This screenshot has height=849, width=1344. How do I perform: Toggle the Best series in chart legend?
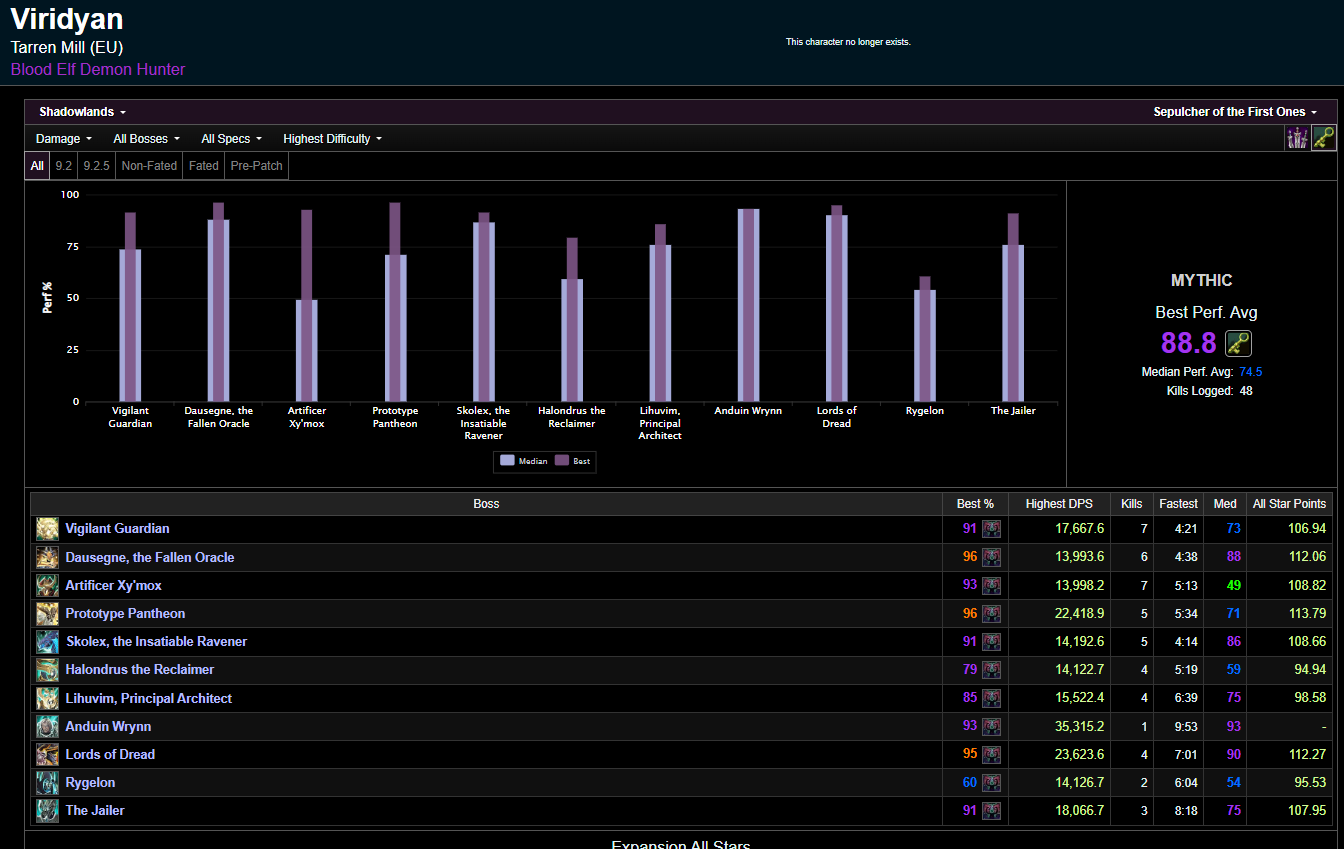coord(573,461)
